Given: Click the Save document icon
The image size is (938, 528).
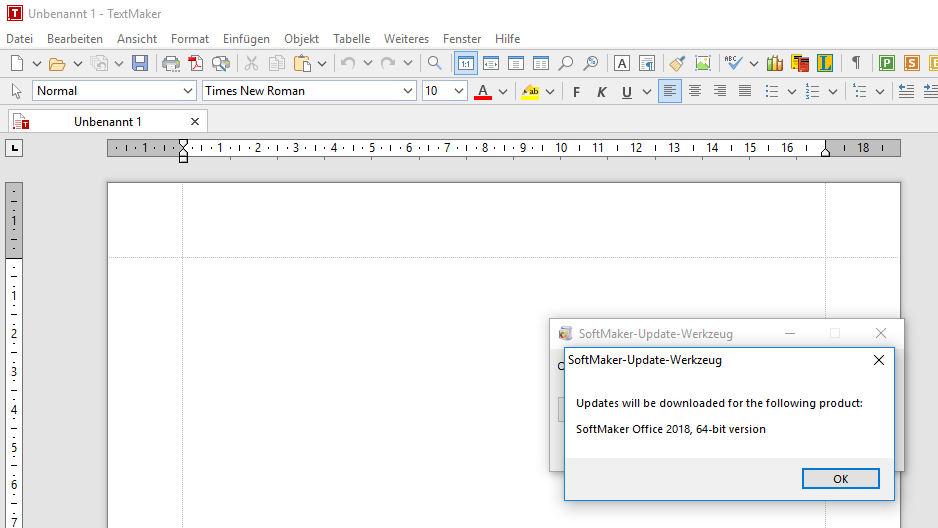Looking at the screenshot, I should [x=140, y=63].
